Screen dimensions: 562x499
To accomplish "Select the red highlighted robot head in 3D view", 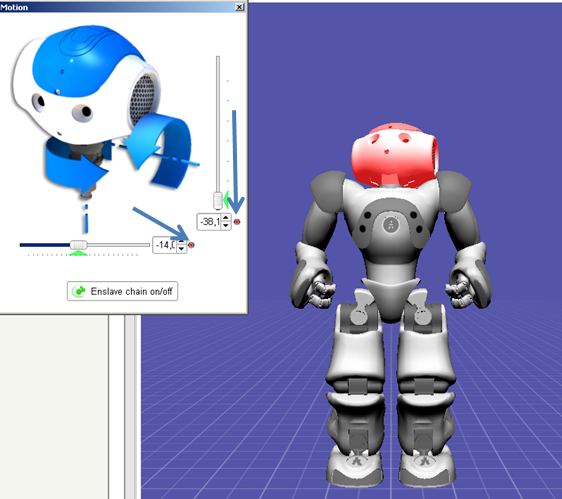I will pyautogui.click(x=394, y=156).
